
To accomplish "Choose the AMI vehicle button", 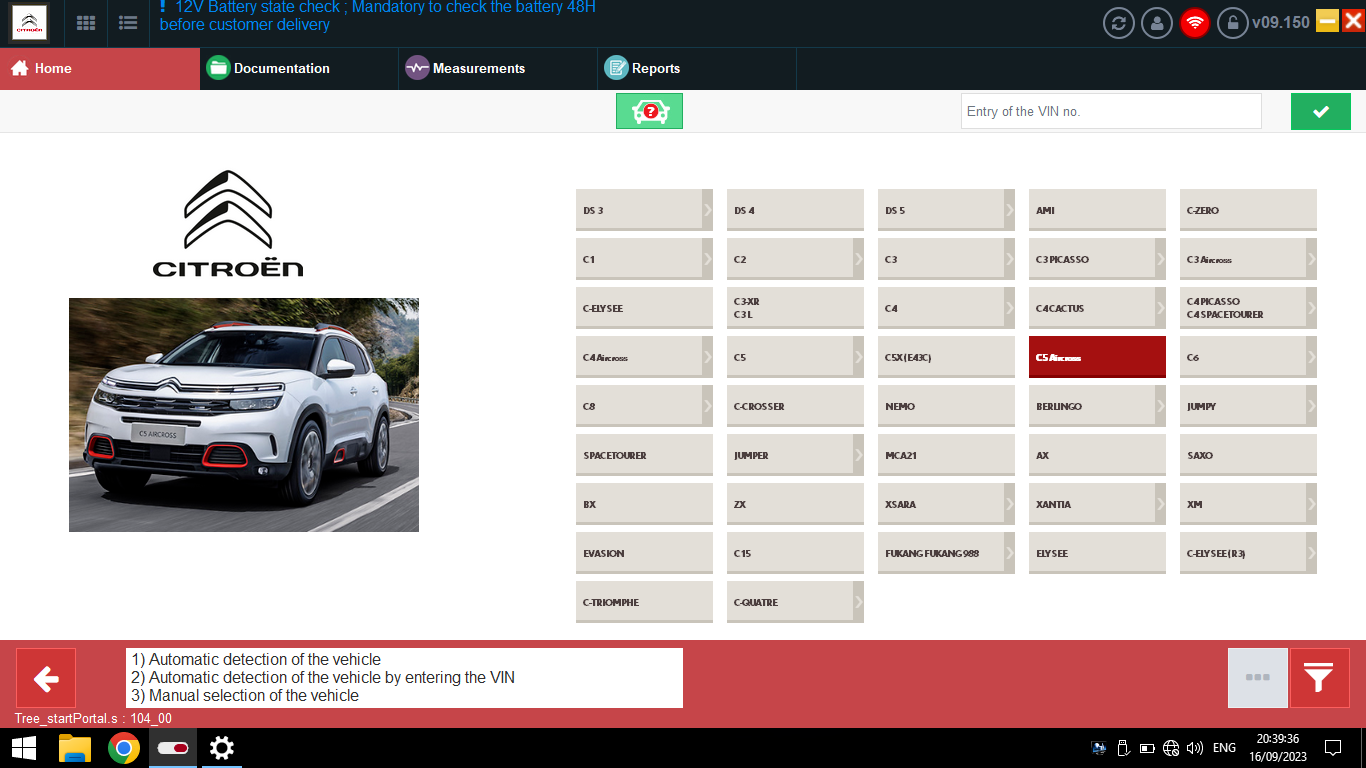I will pos(1097,210).
